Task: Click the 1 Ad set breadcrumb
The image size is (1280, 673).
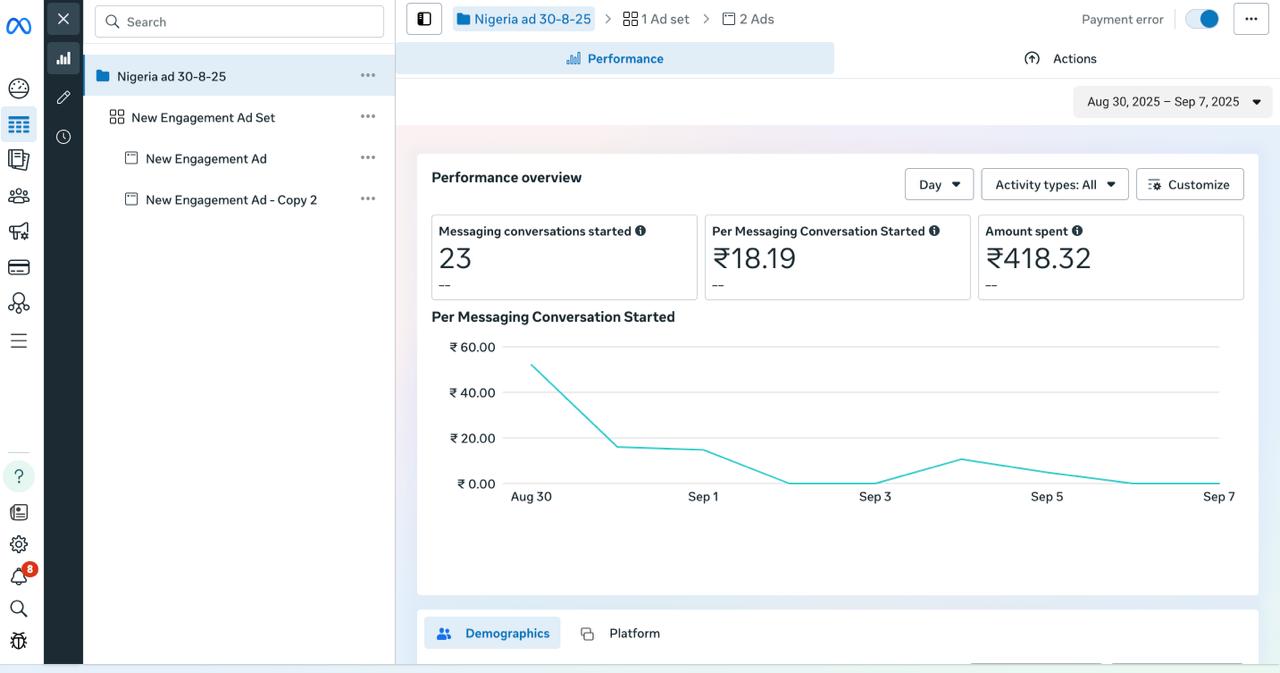Action: 656,19
